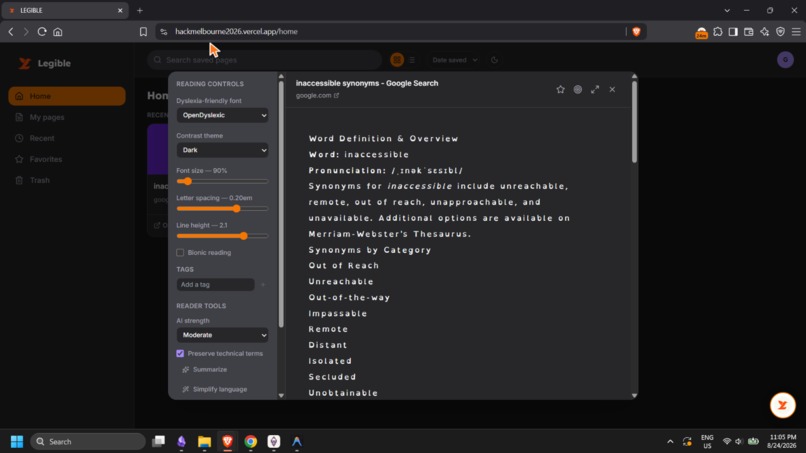Switch to grid view of saved pages
Screen dimensions: 806x453
[x=397, y=60]
